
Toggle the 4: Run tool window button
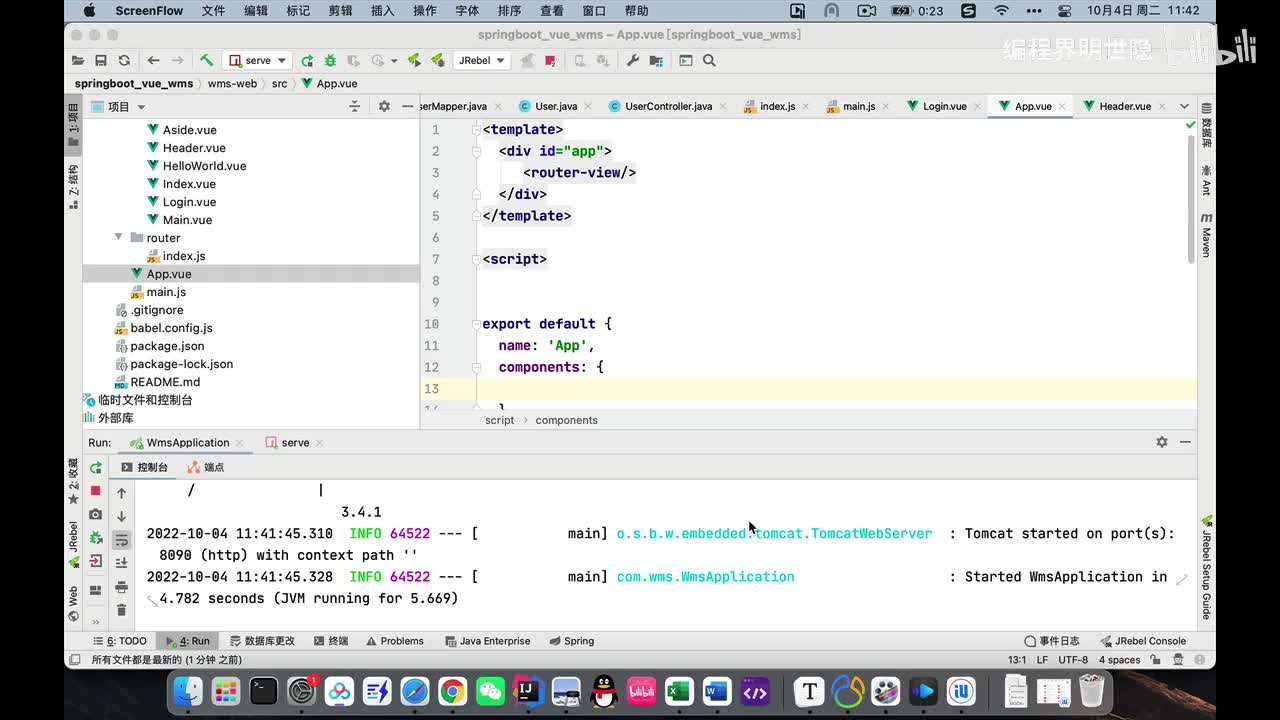tap(188, 641)
